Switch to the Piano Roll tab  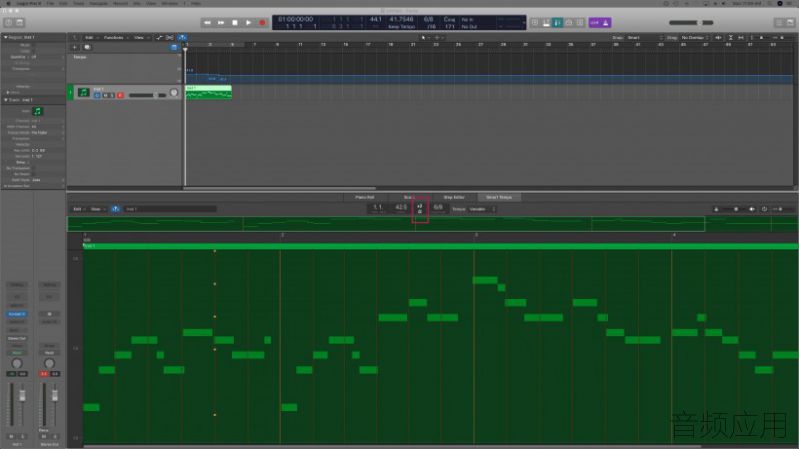coord(365,197)
